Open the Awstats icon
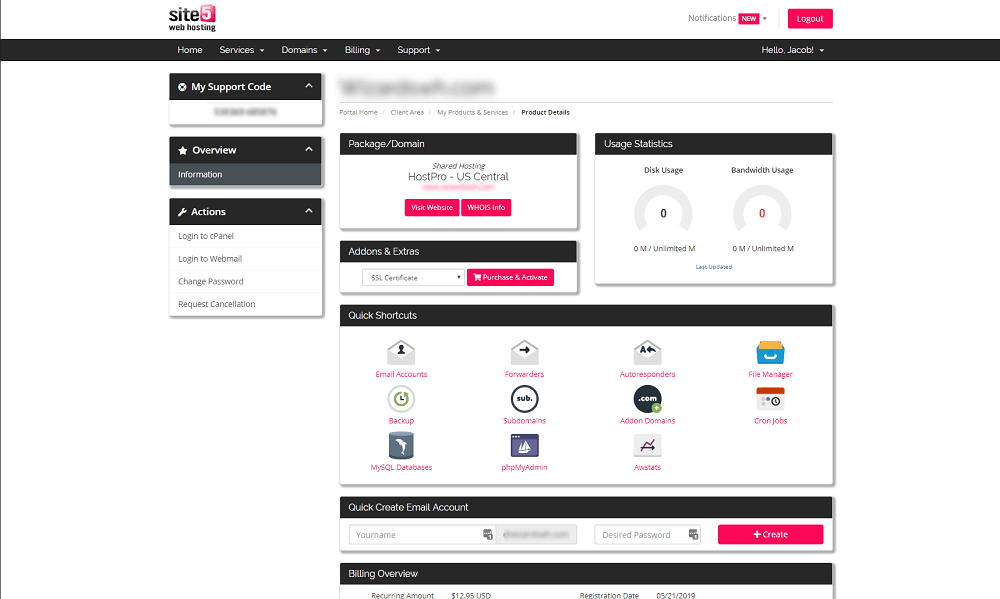Screen dimensions: 1000x599 pyautogui.click(x=647, y=446)
